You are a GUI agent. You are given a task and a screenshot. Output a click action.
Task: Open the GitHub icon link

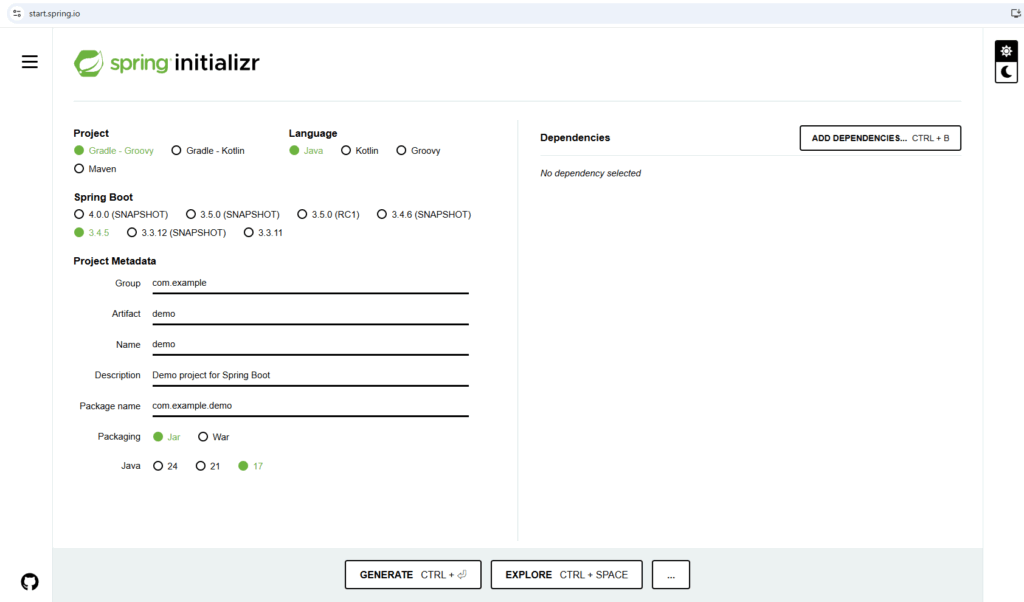point(30,581)
